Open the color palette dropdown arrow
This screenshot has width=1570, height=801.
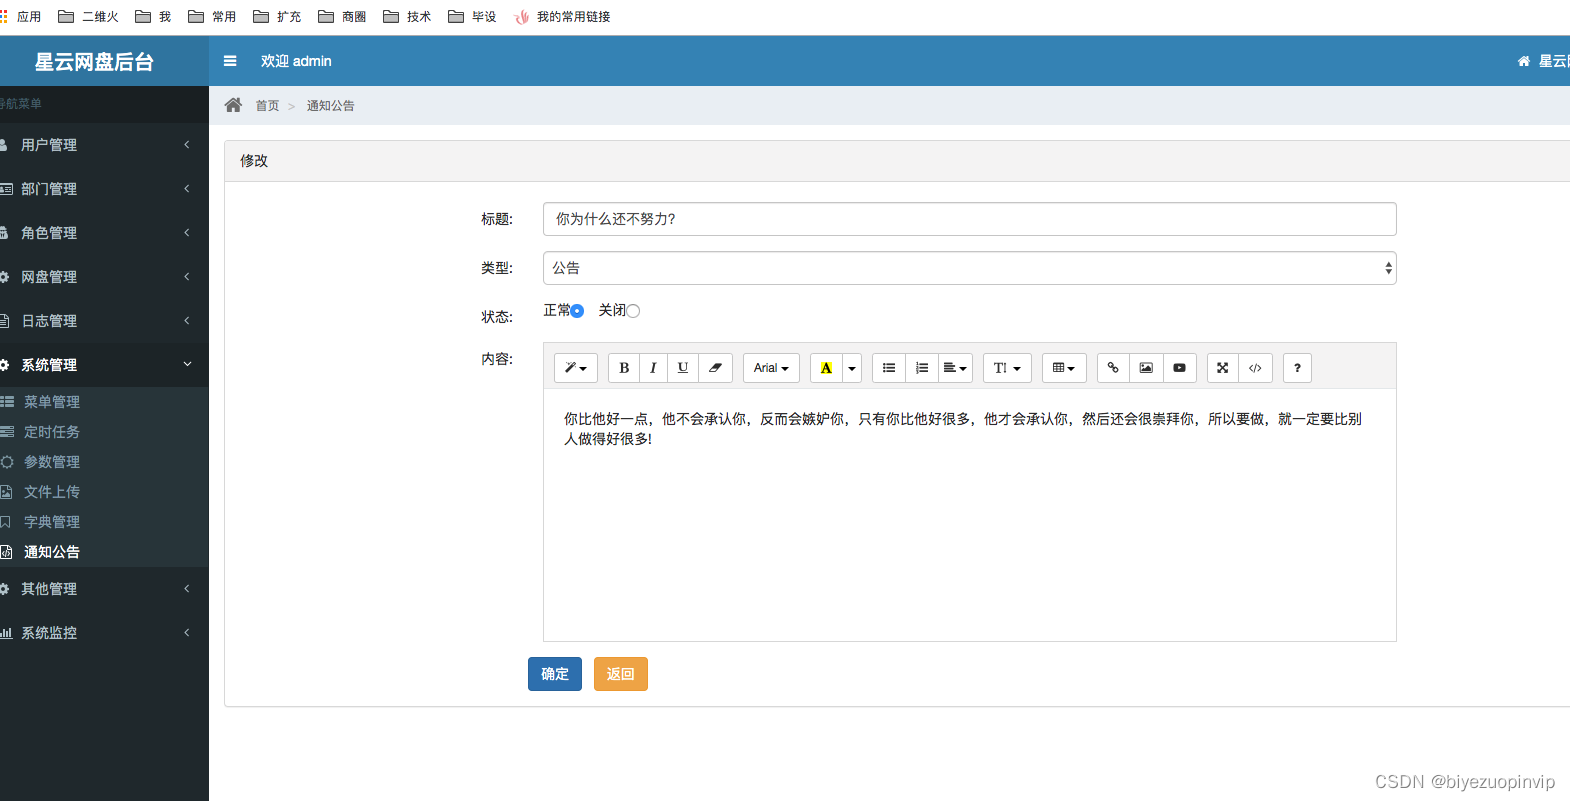point(852,368)
